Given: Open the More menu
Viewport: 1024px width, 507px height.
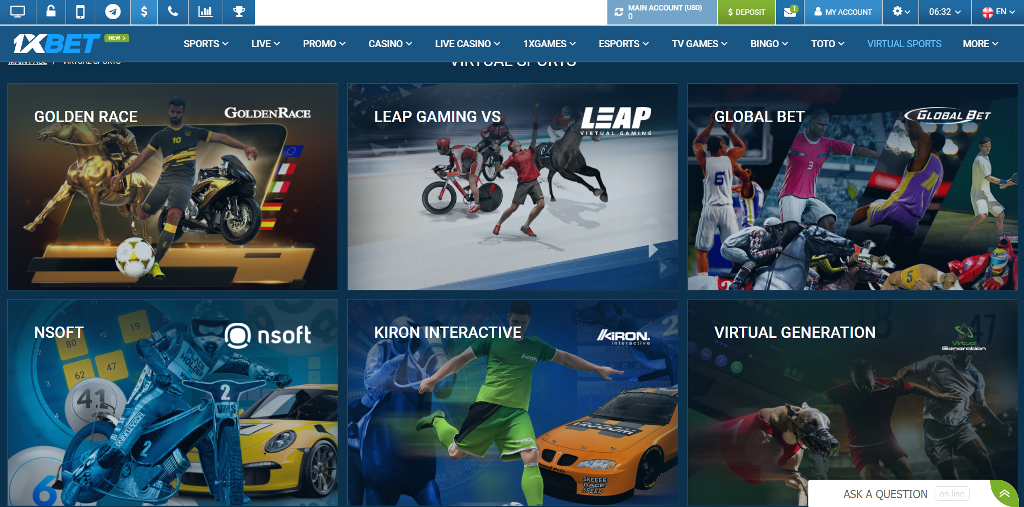Looking at the screenshot, I should coord(980,44).
